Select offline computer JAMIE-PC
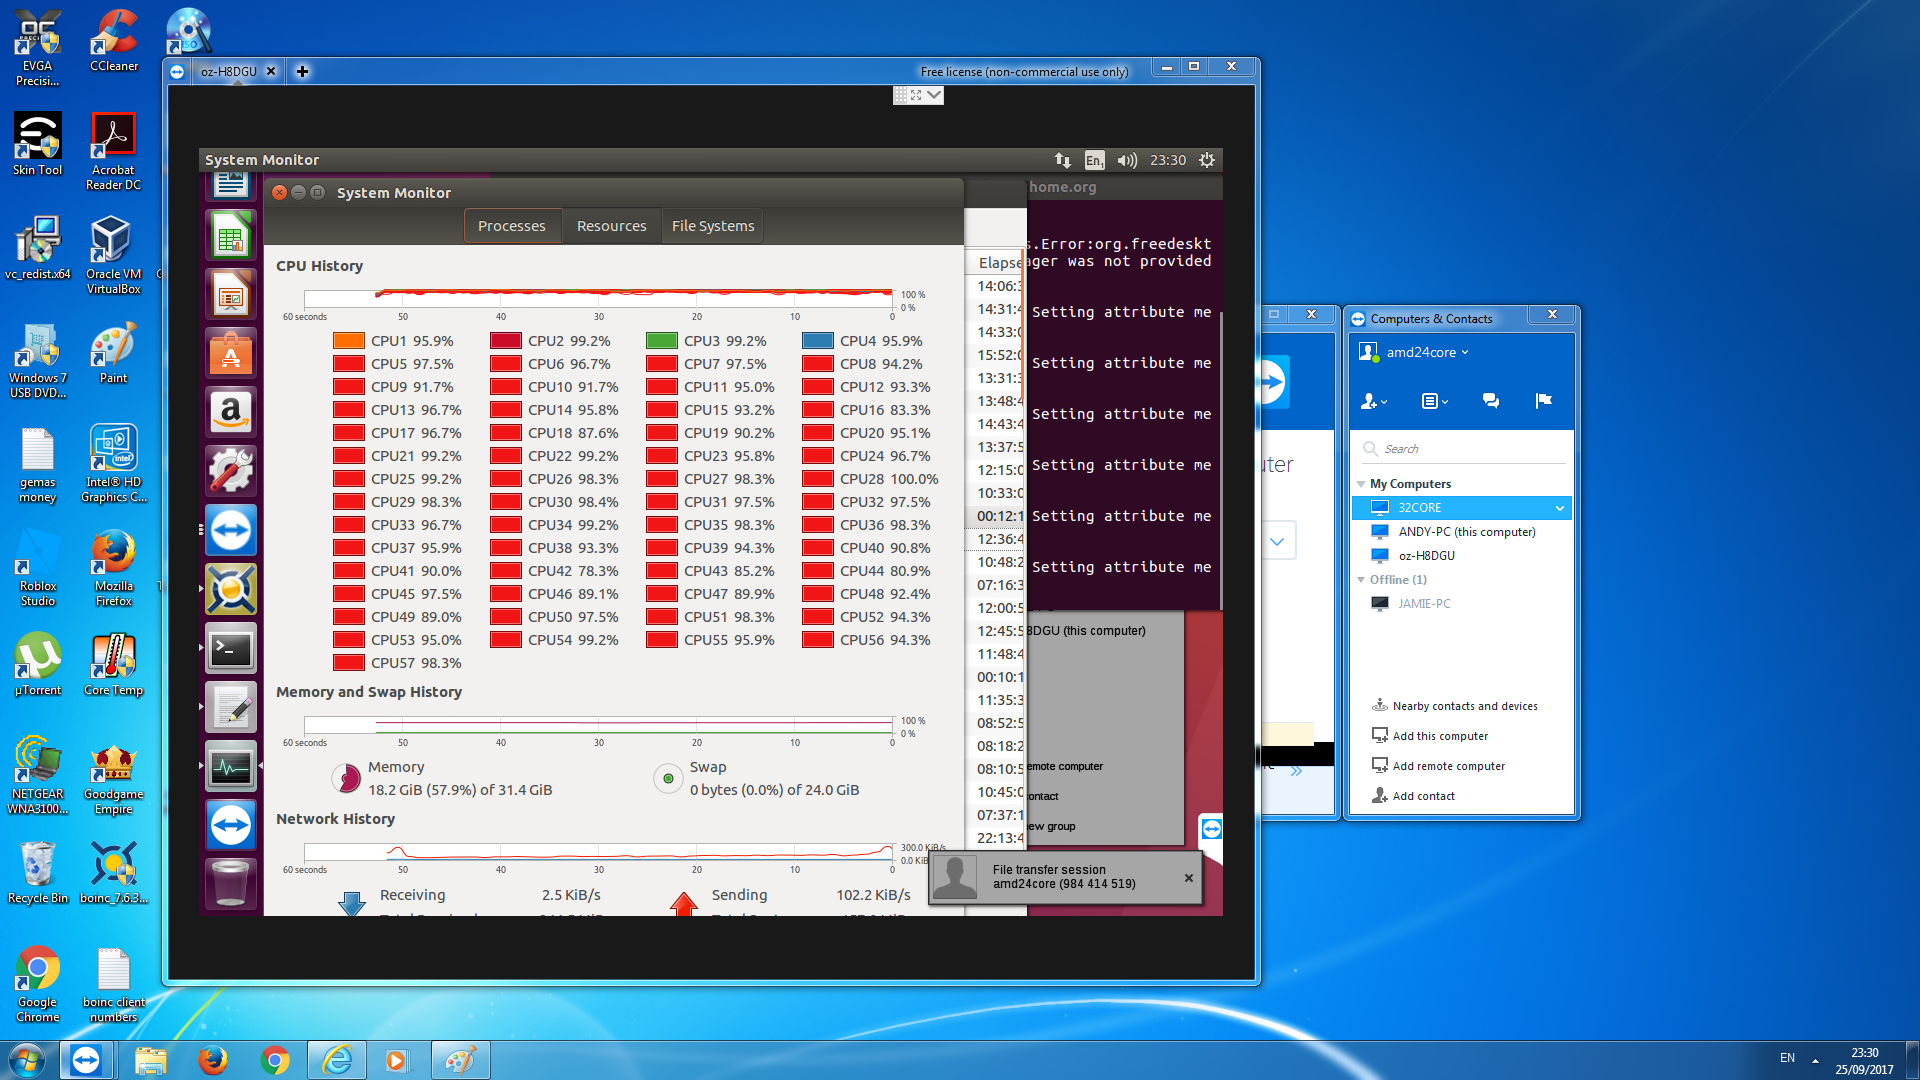Viewport: 1920px width, 1080px height. click(x=1461, y=604)
